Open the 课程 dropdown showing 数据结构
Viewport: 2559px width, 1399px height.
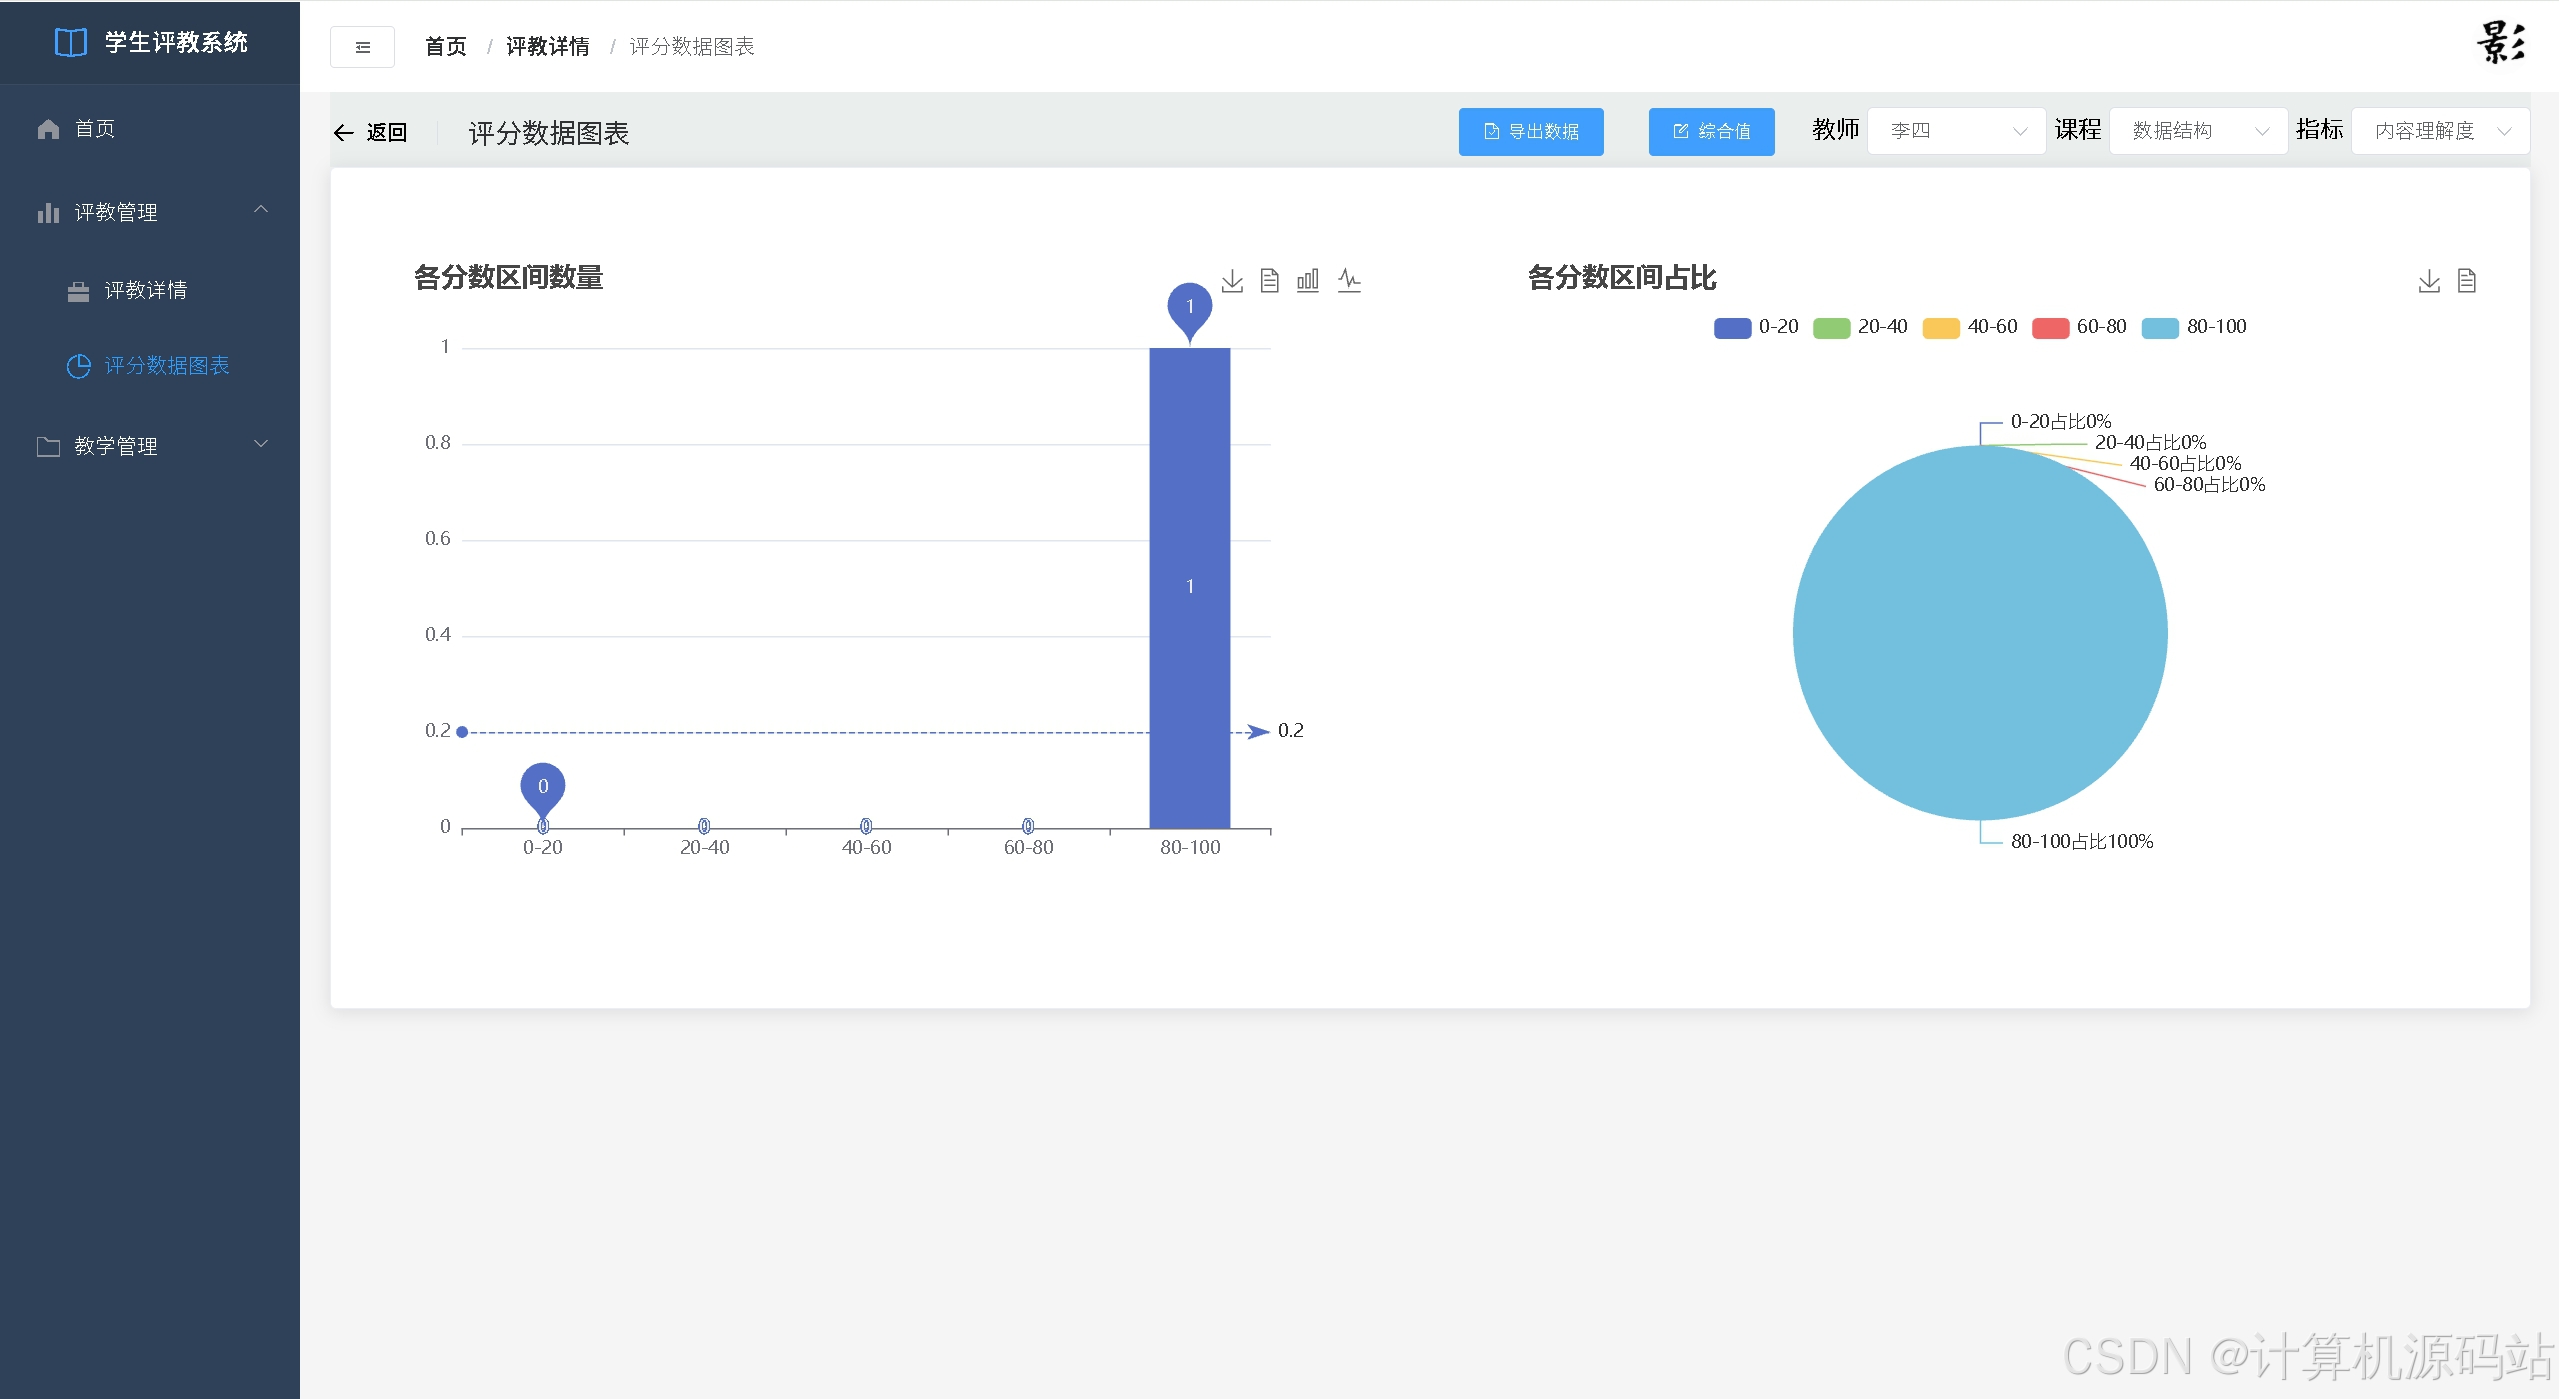[2198, 131]
